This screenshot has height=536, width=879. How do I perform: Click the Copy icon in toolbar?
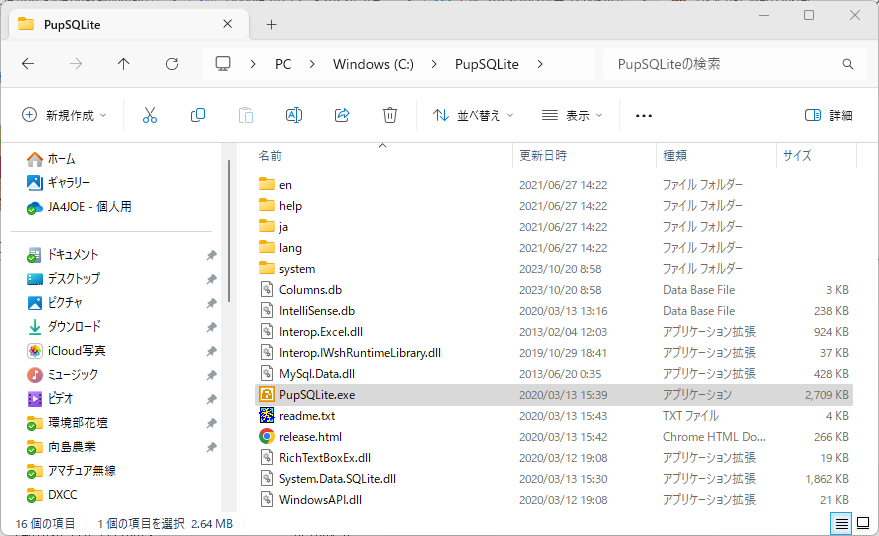[x=198, y=115]
